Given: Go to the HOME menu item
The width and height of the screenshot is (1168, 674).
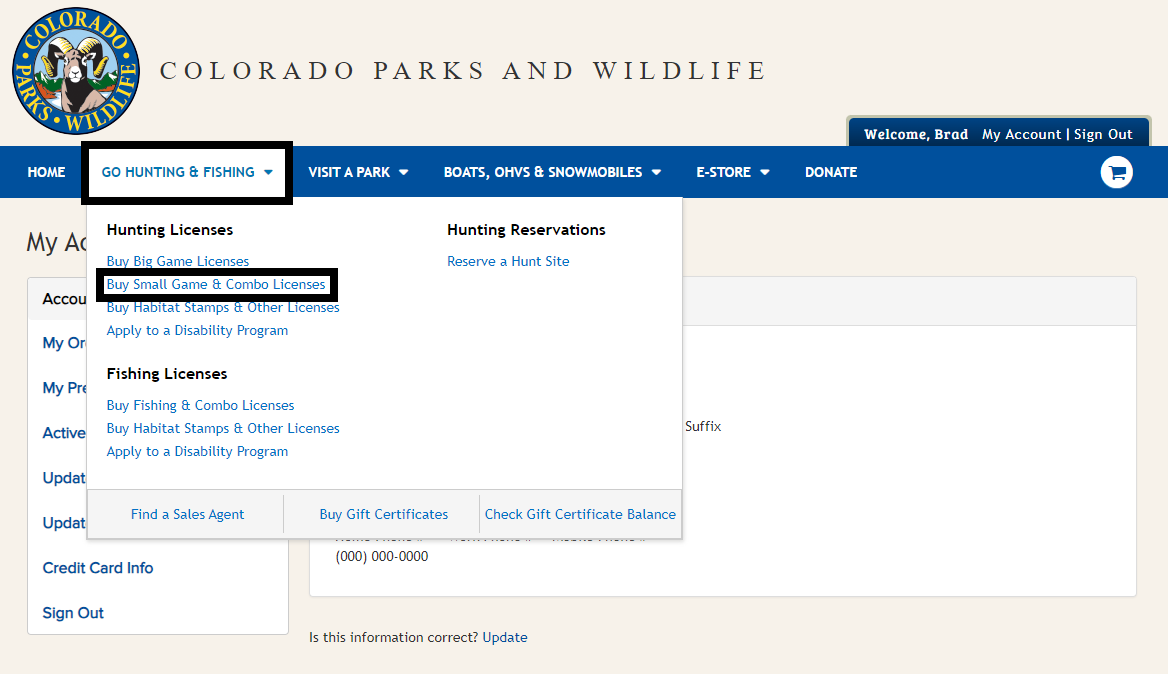Looking at the screenshot, I should 46,172.
